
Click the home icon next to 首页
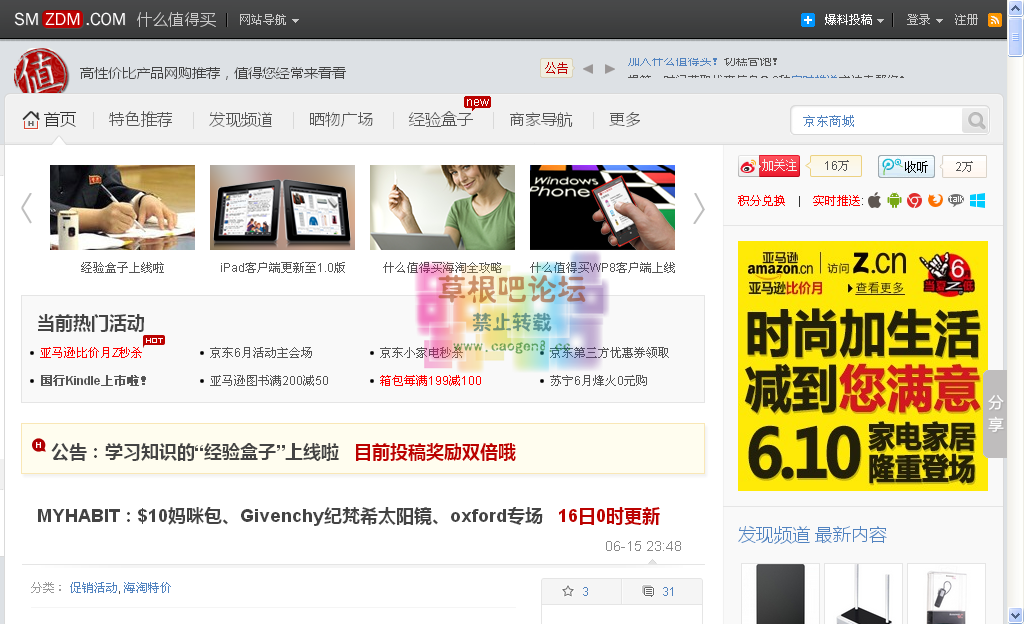pyautogui.click(x=29, y=119)
